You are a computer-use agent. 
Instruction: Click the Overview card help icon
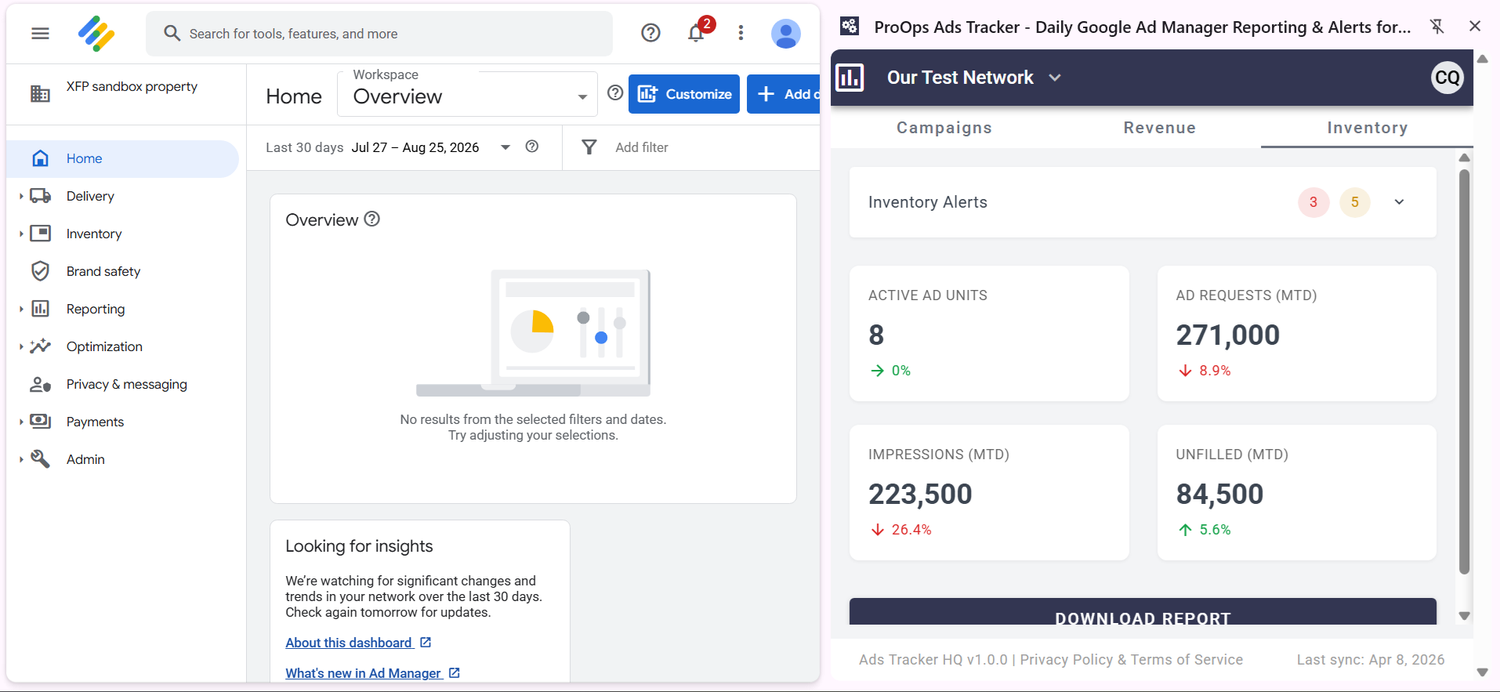point(372,219)
